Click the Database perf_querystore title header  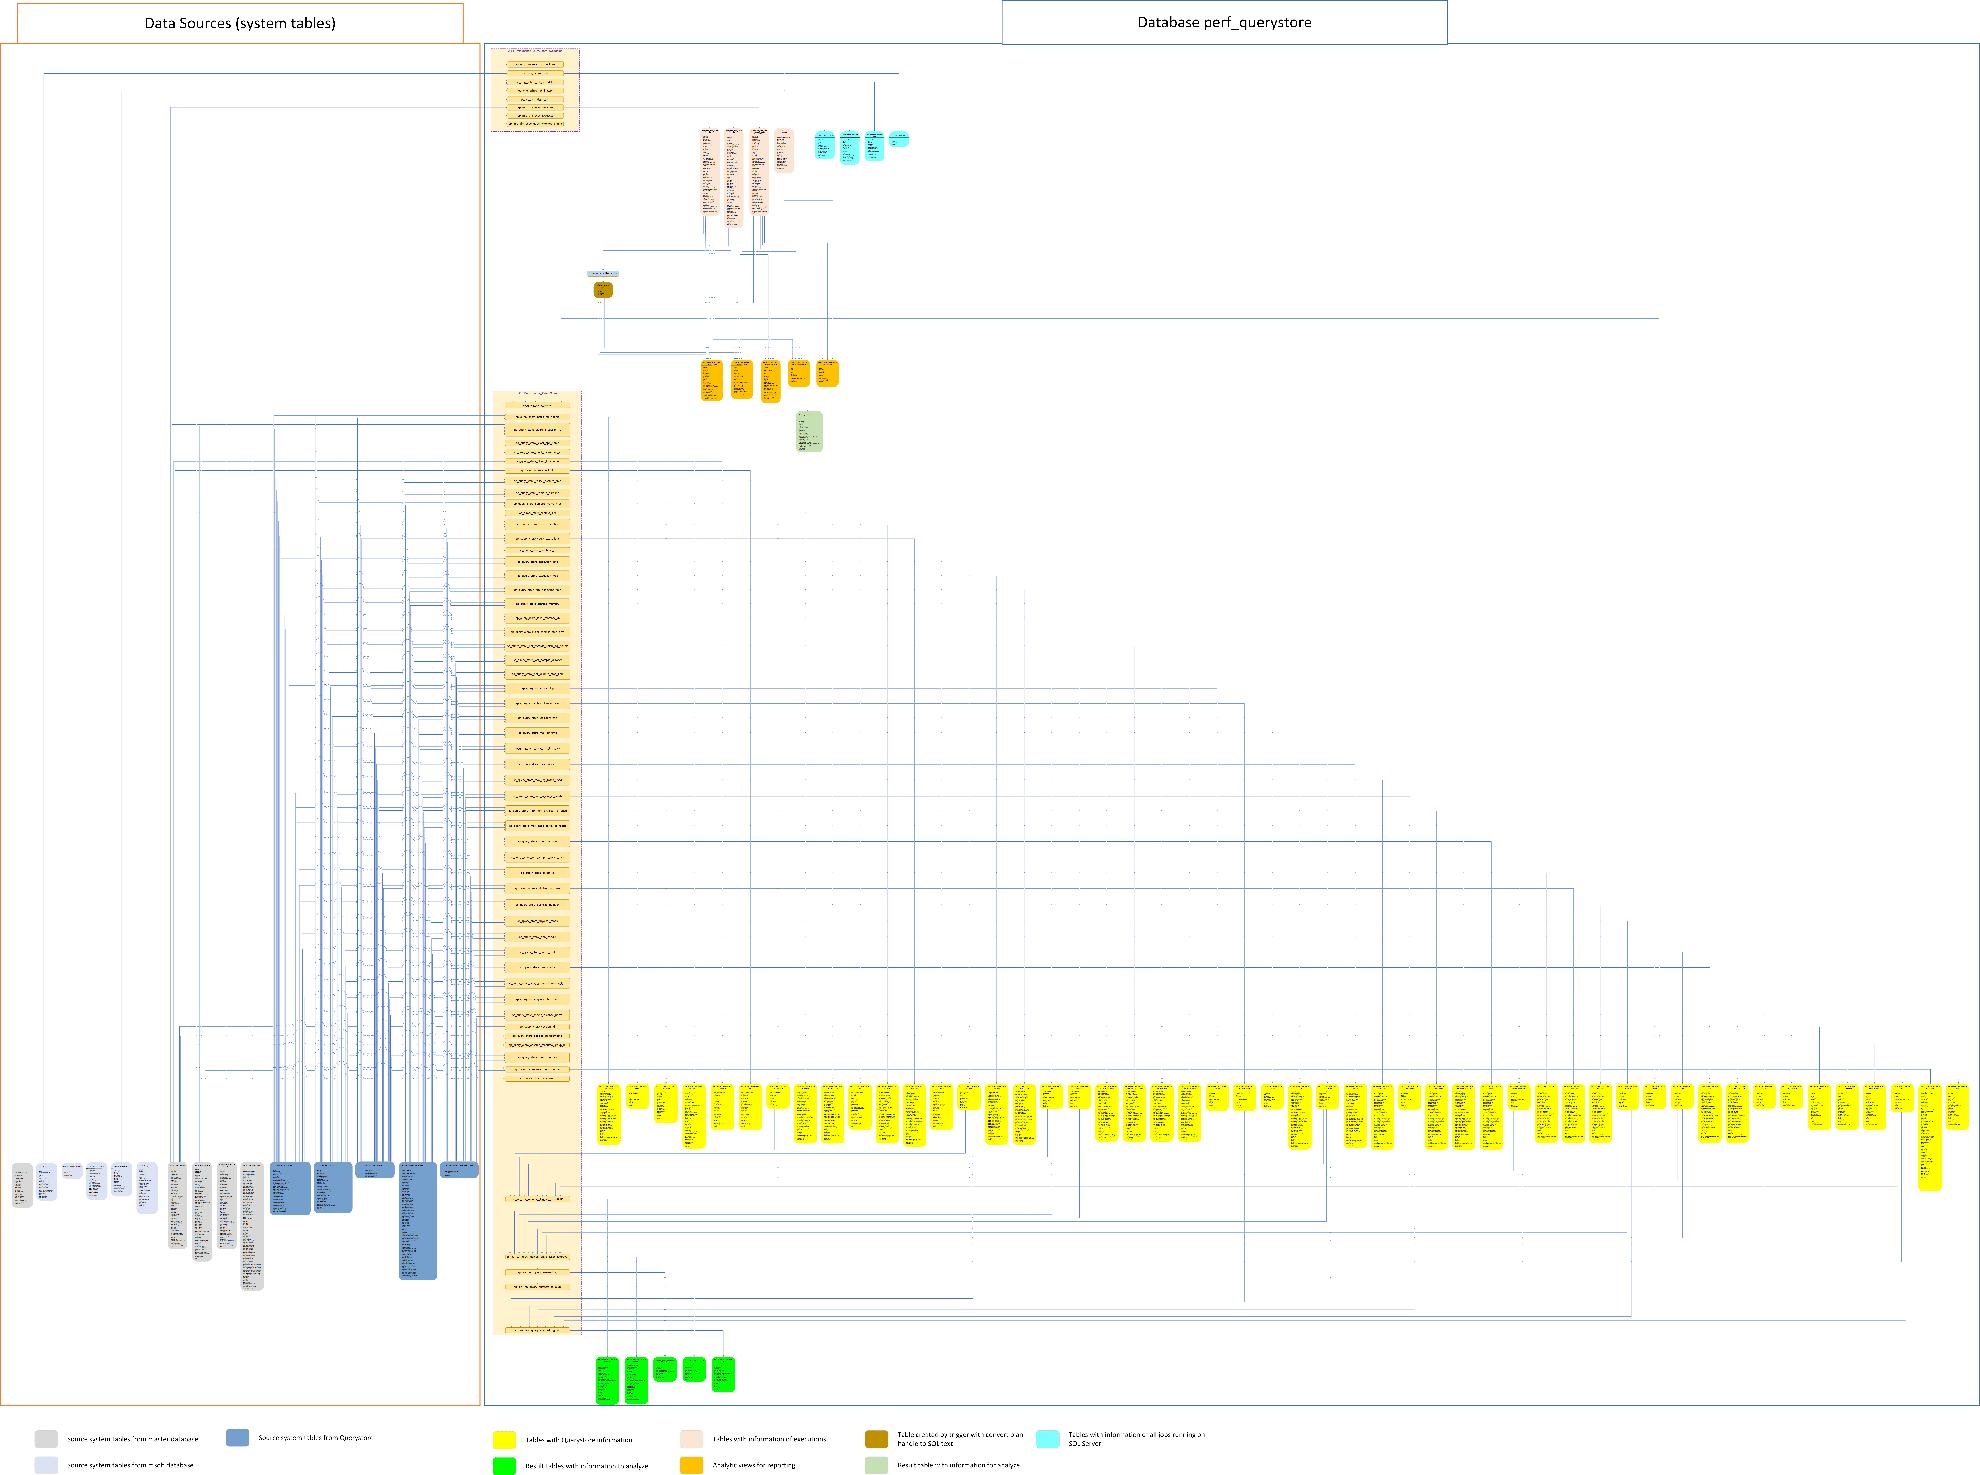[x=1224, y=21]
